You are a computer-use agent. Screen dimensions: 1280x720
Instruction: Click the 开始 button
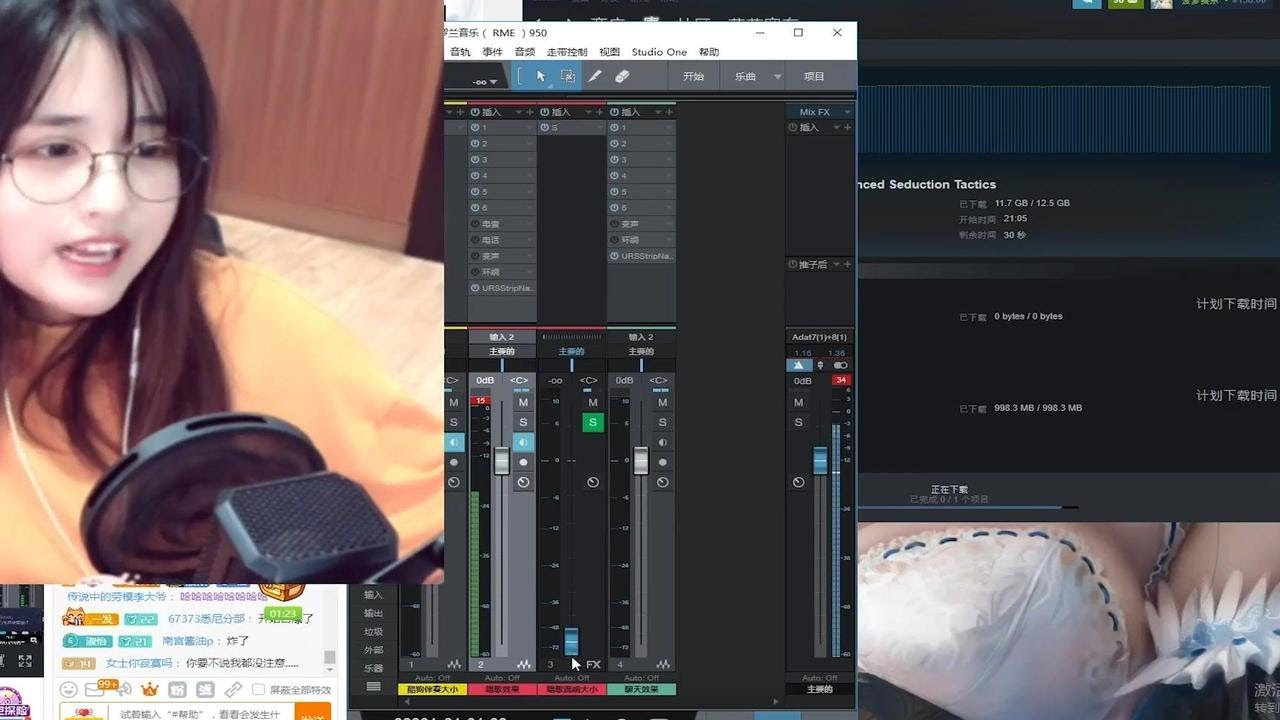(694, 77)
